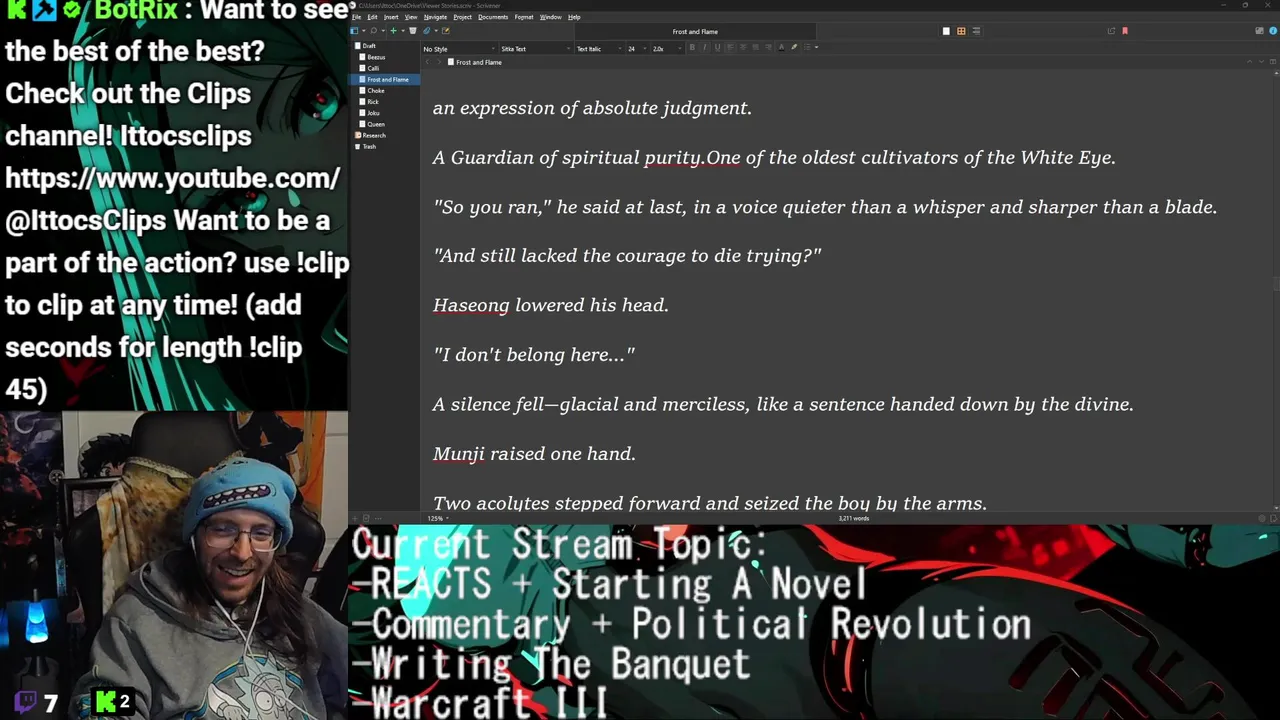Click the editor forward navigation arrow

coord(439,62)
